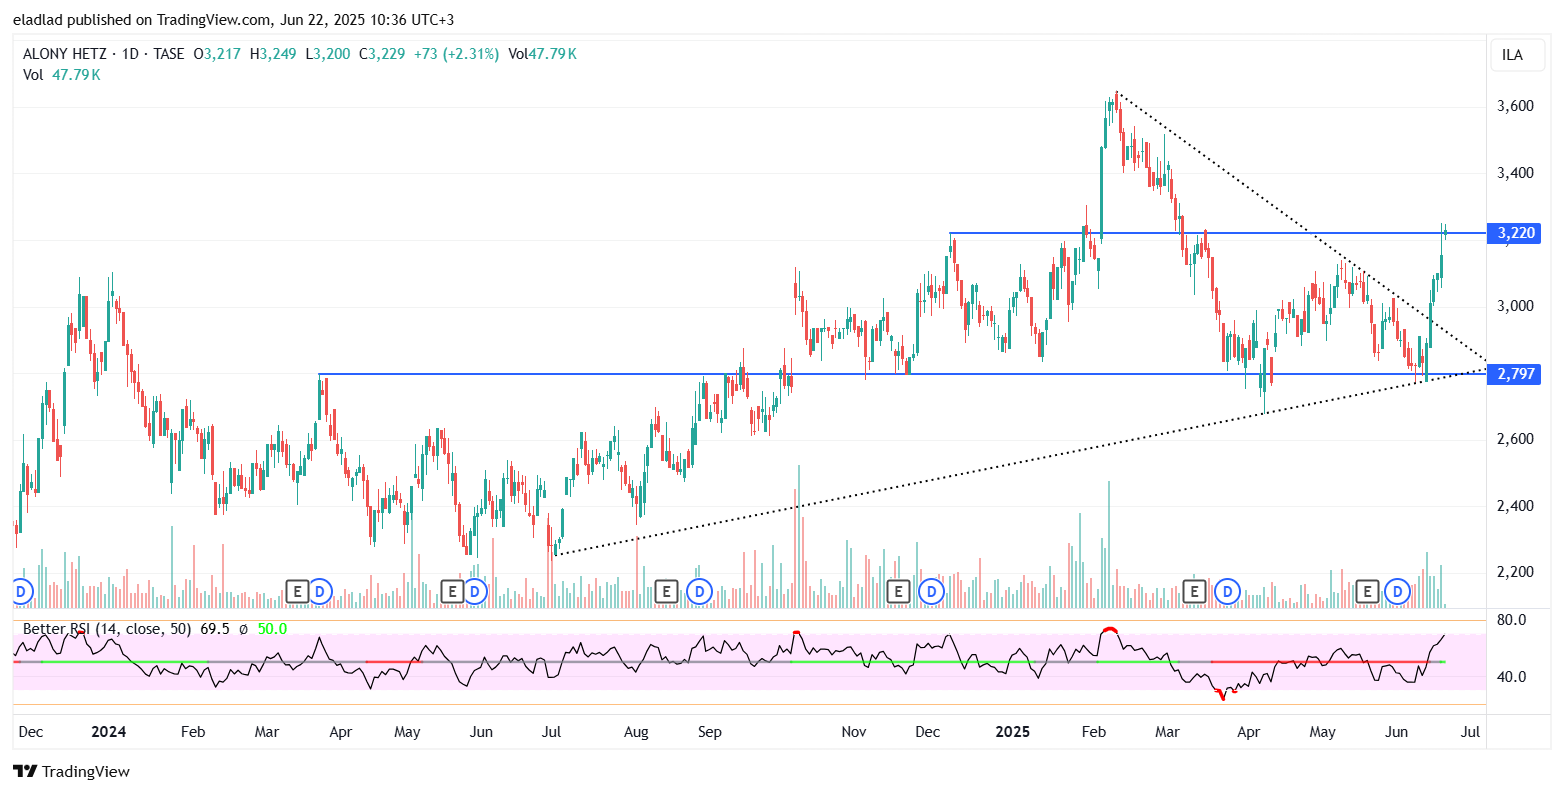Click the O3,217 open value

point(217,54)
